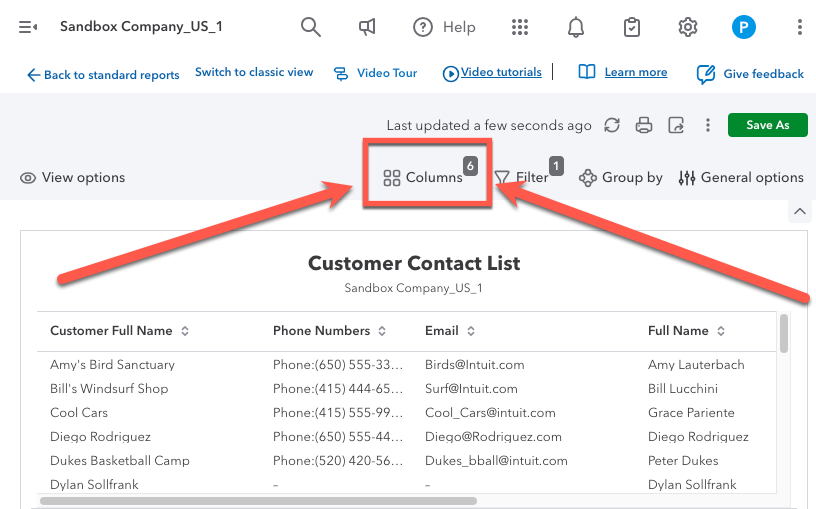The image size is (816, 509).
Task: Open General options menu
Action: 741,177
